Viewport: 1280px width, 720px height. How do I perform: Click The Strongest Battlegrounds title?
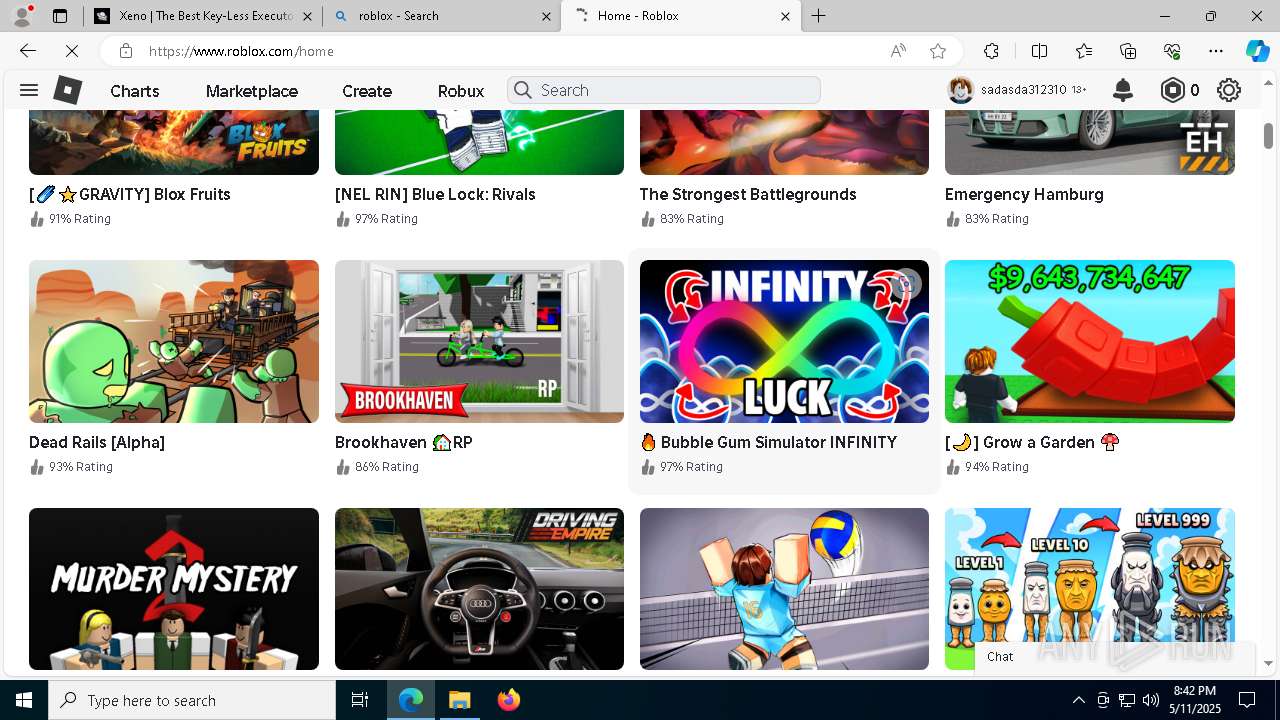(748, 194)
